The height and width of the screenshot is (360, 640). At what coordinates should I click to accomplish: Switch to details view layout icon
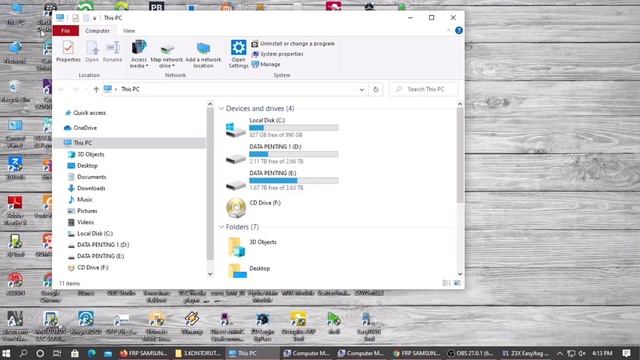447,283
